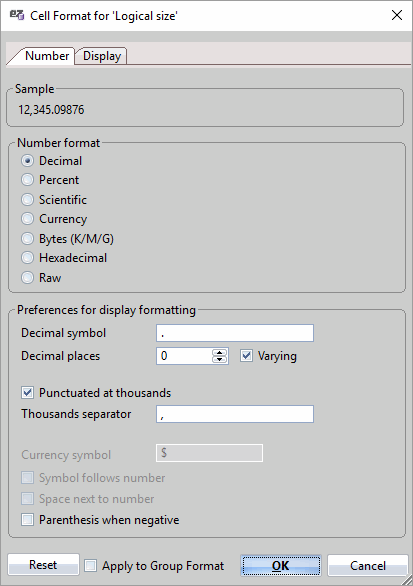Viewport: 413px width, 586px height.
Task: Click the Decimal symbol input field
Action: tap(235, 333)
